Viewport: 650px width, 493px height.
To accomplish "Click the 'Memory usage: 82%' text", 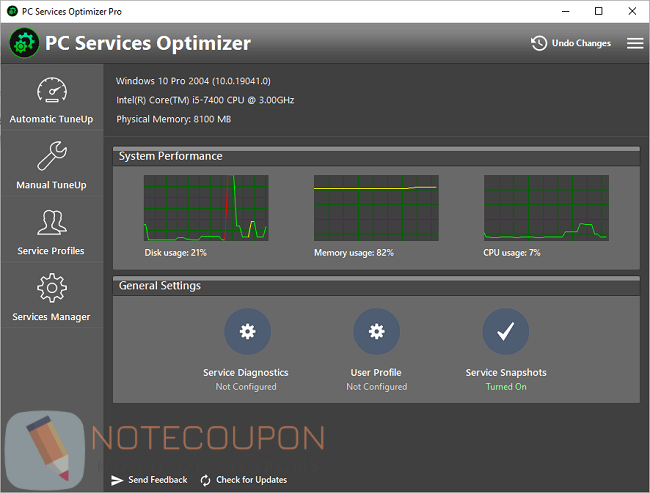I will [x=354, y=253].
